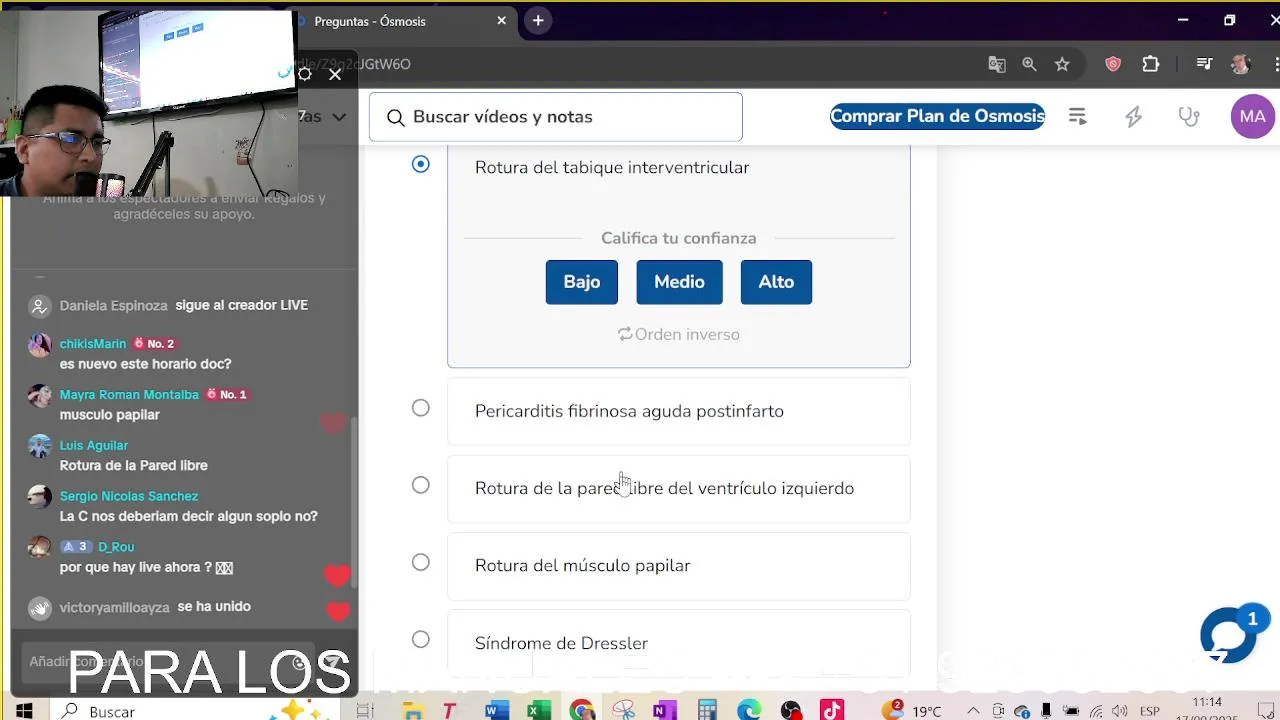Open the Osmosis playlist queue icon

[x=1077, y=117]
